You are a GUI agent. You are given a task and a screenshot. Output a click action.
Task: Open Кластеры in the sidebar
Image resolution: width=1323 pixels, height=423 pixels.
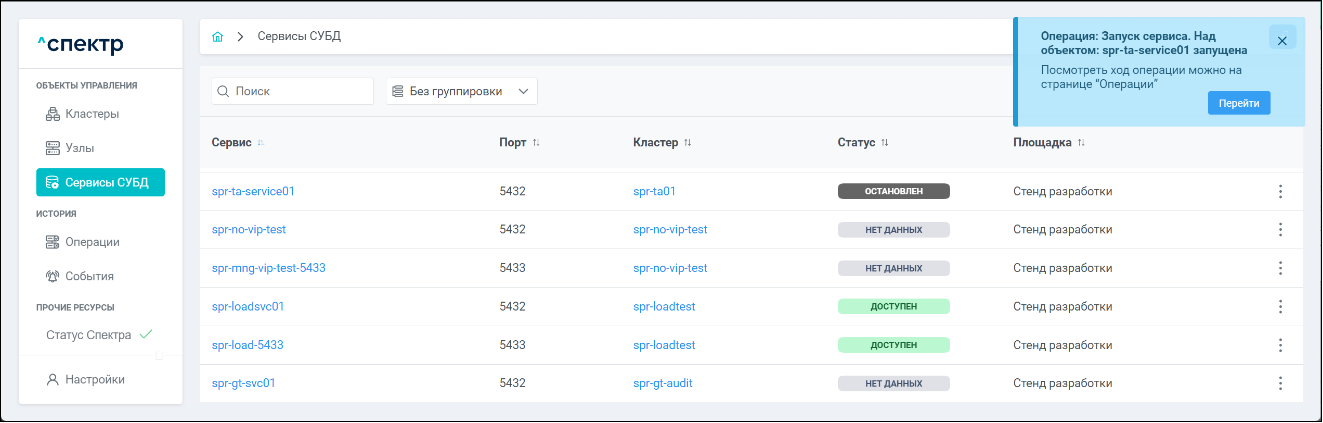(x=91, y=114)
